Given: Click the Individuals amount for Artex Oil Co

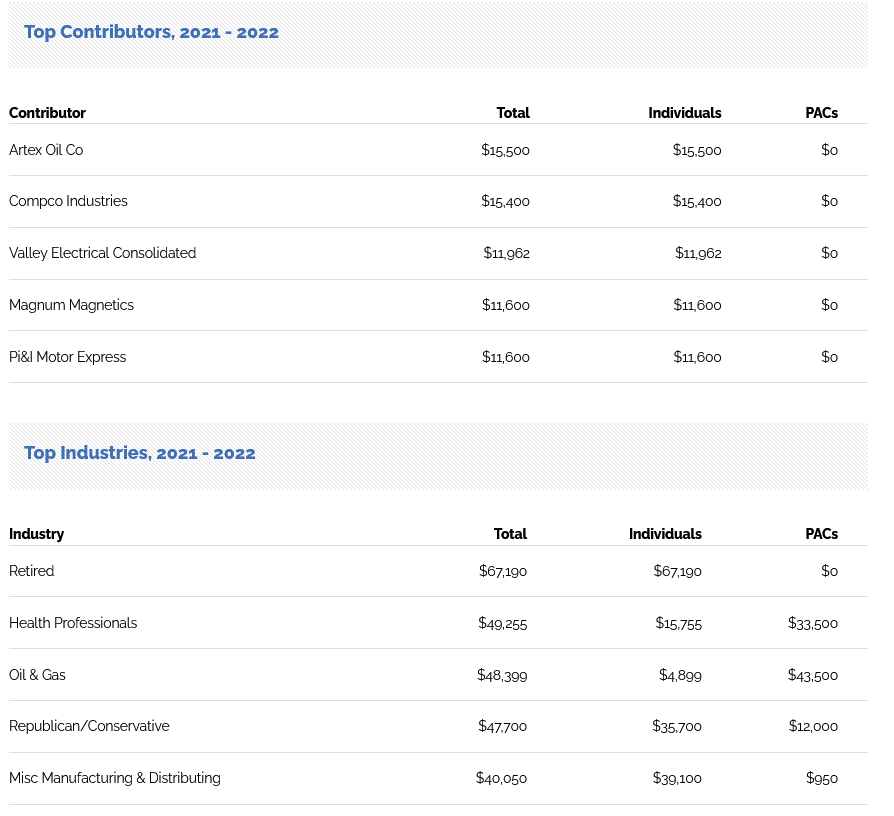Looking at the screenshot, I should pos(697,150).
